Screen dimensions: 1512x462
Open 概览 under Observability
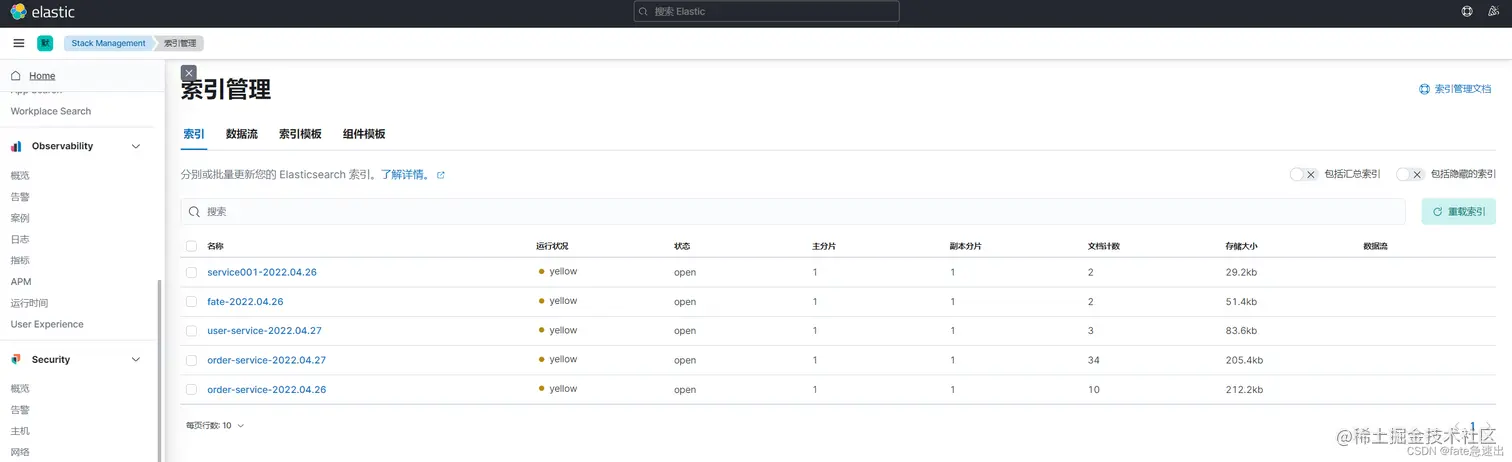tap(20, 175)
